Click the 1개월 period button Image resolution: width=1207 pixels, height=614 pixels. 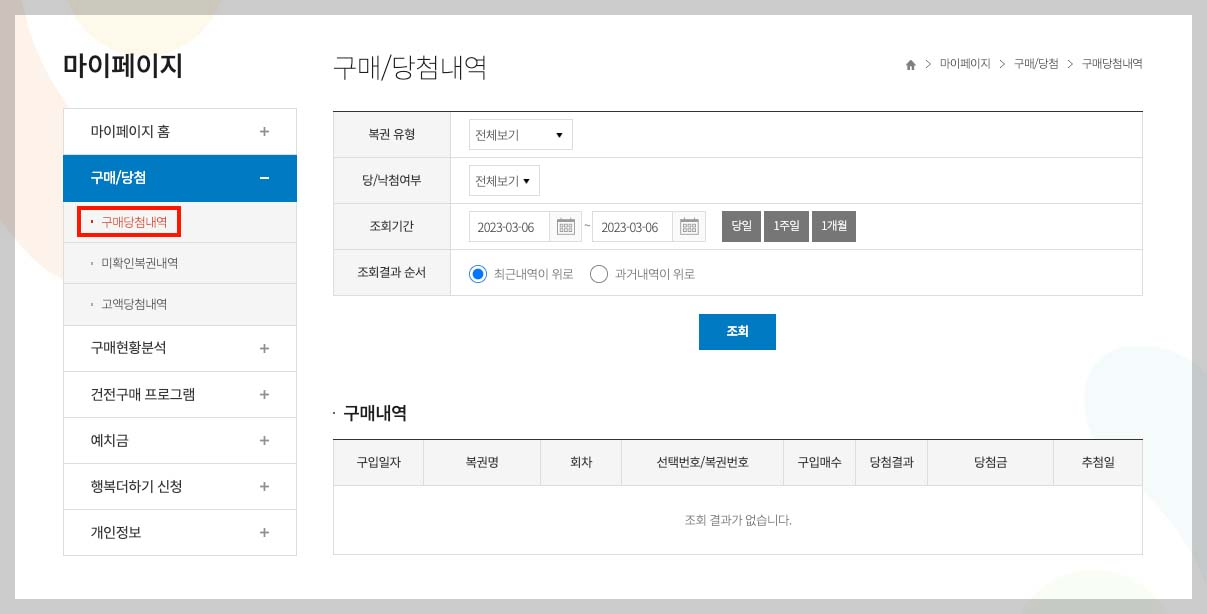coord(834,227)
